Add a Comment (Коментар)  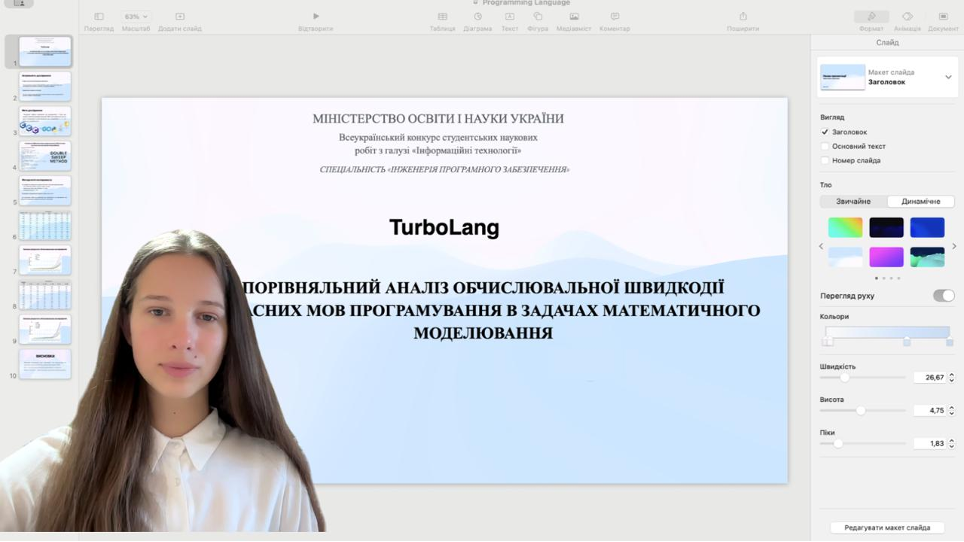(614, 17)
